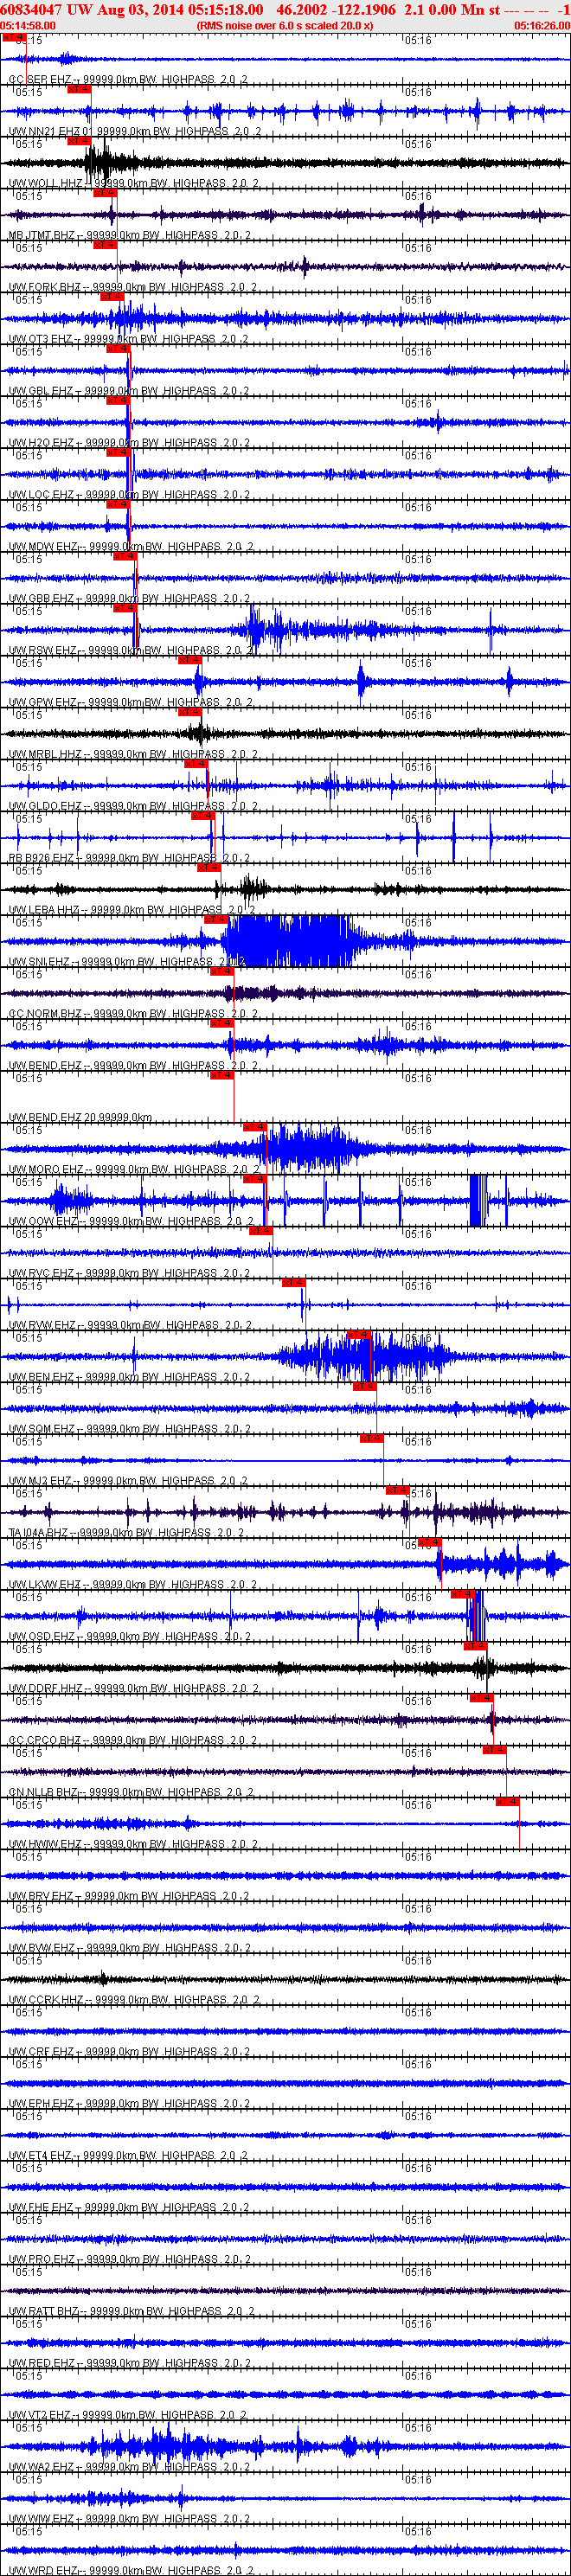571x2576 pixels.
Task: Select the 'UW GBB EHZ' station label
Action: (x=41, y=599)
